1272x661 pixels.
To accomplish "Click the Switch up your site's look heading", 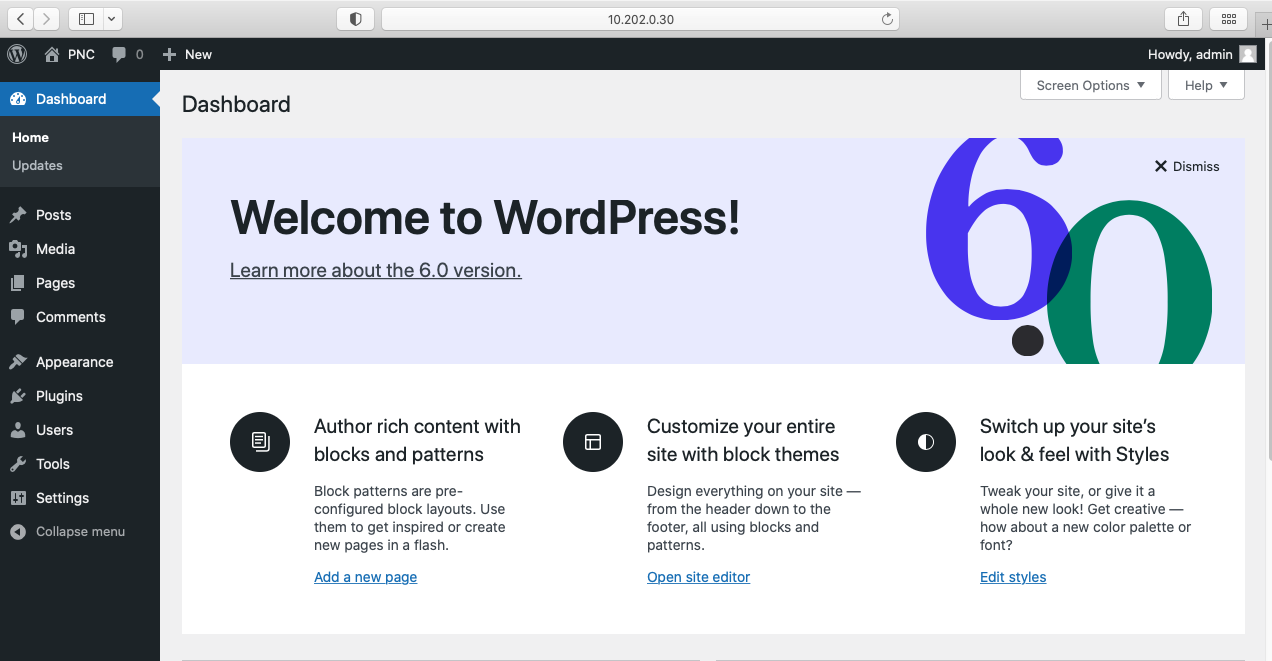I will pyautogui.click(x=1074, y=440).
